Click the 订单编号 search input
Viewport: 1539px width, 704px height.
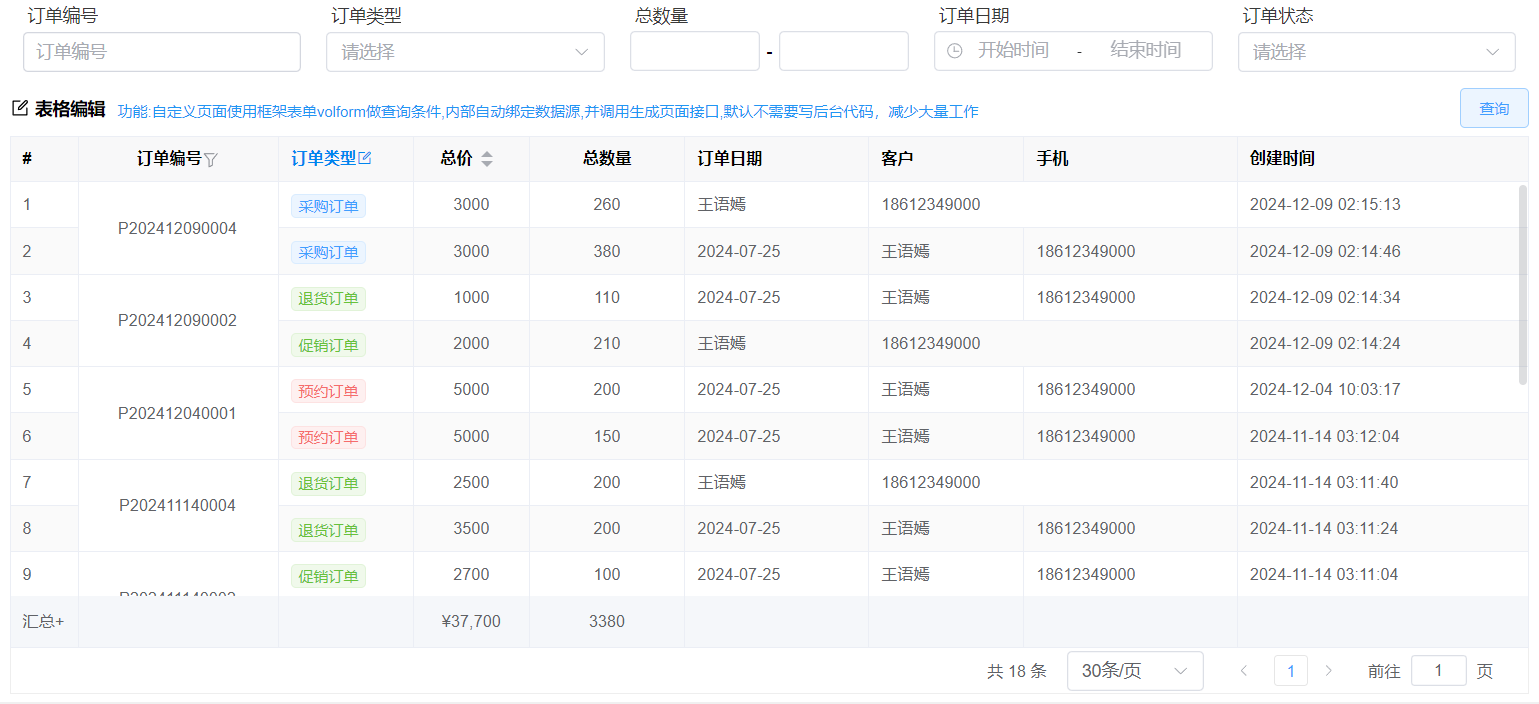[x=162, y=52]
